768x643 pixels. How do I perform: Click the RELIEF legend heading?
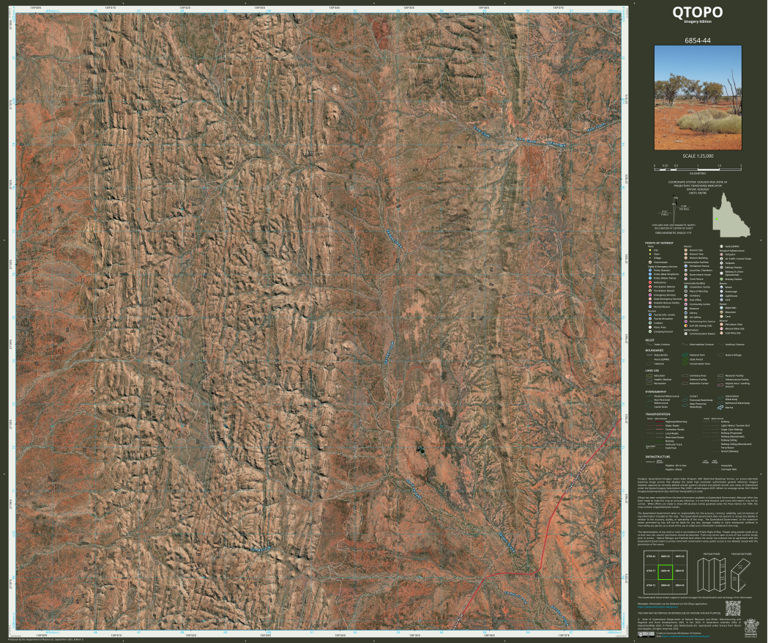pyautogui.click(x=649, y=340)
